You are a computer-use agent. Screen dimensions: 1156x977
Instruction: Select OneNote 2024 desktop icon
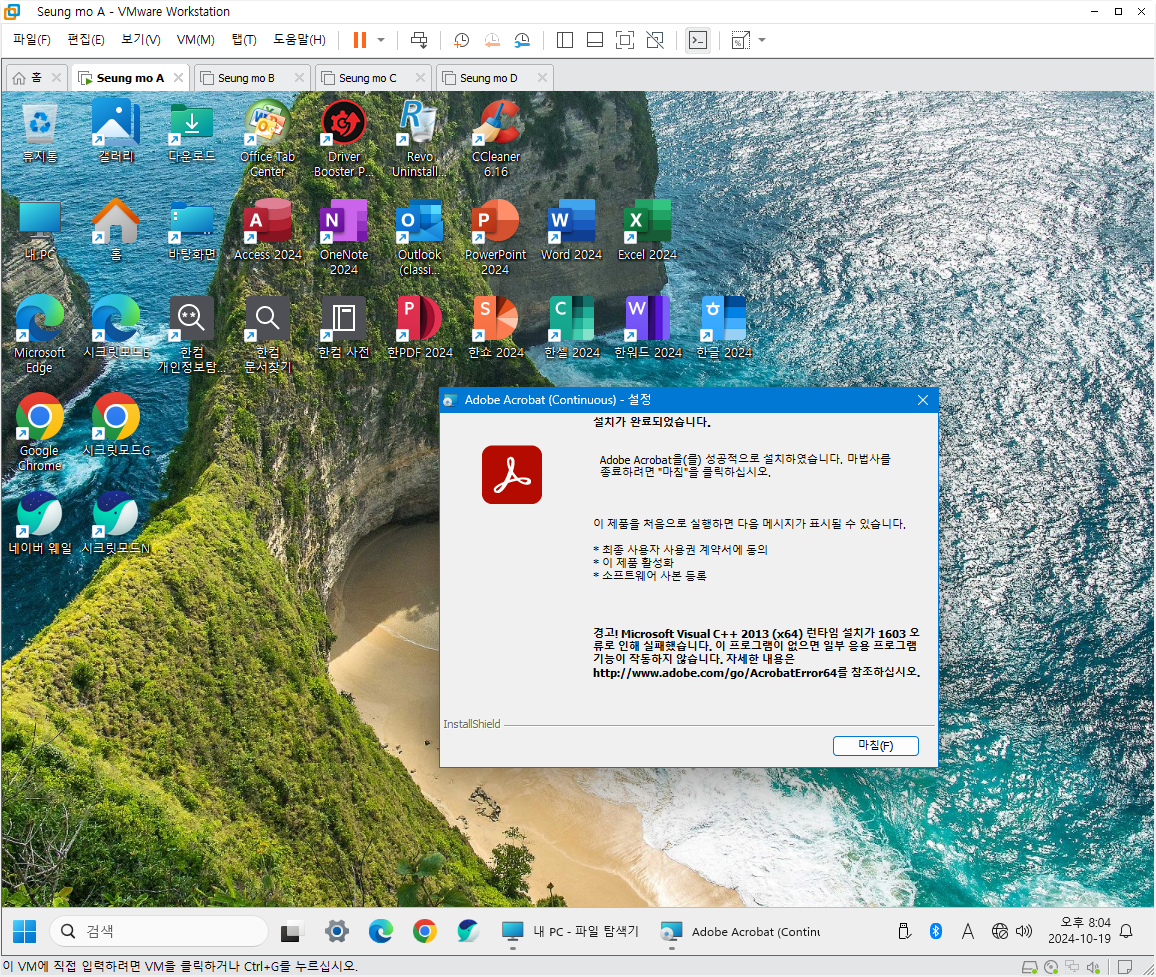coord(344,237)
